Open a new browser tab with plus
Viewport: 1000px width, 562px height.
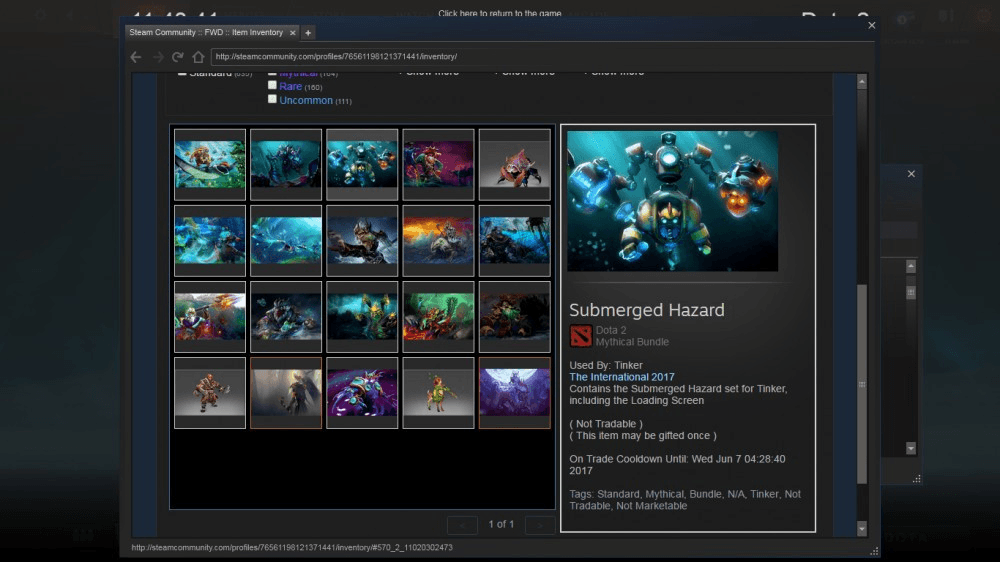click(309, 33)
